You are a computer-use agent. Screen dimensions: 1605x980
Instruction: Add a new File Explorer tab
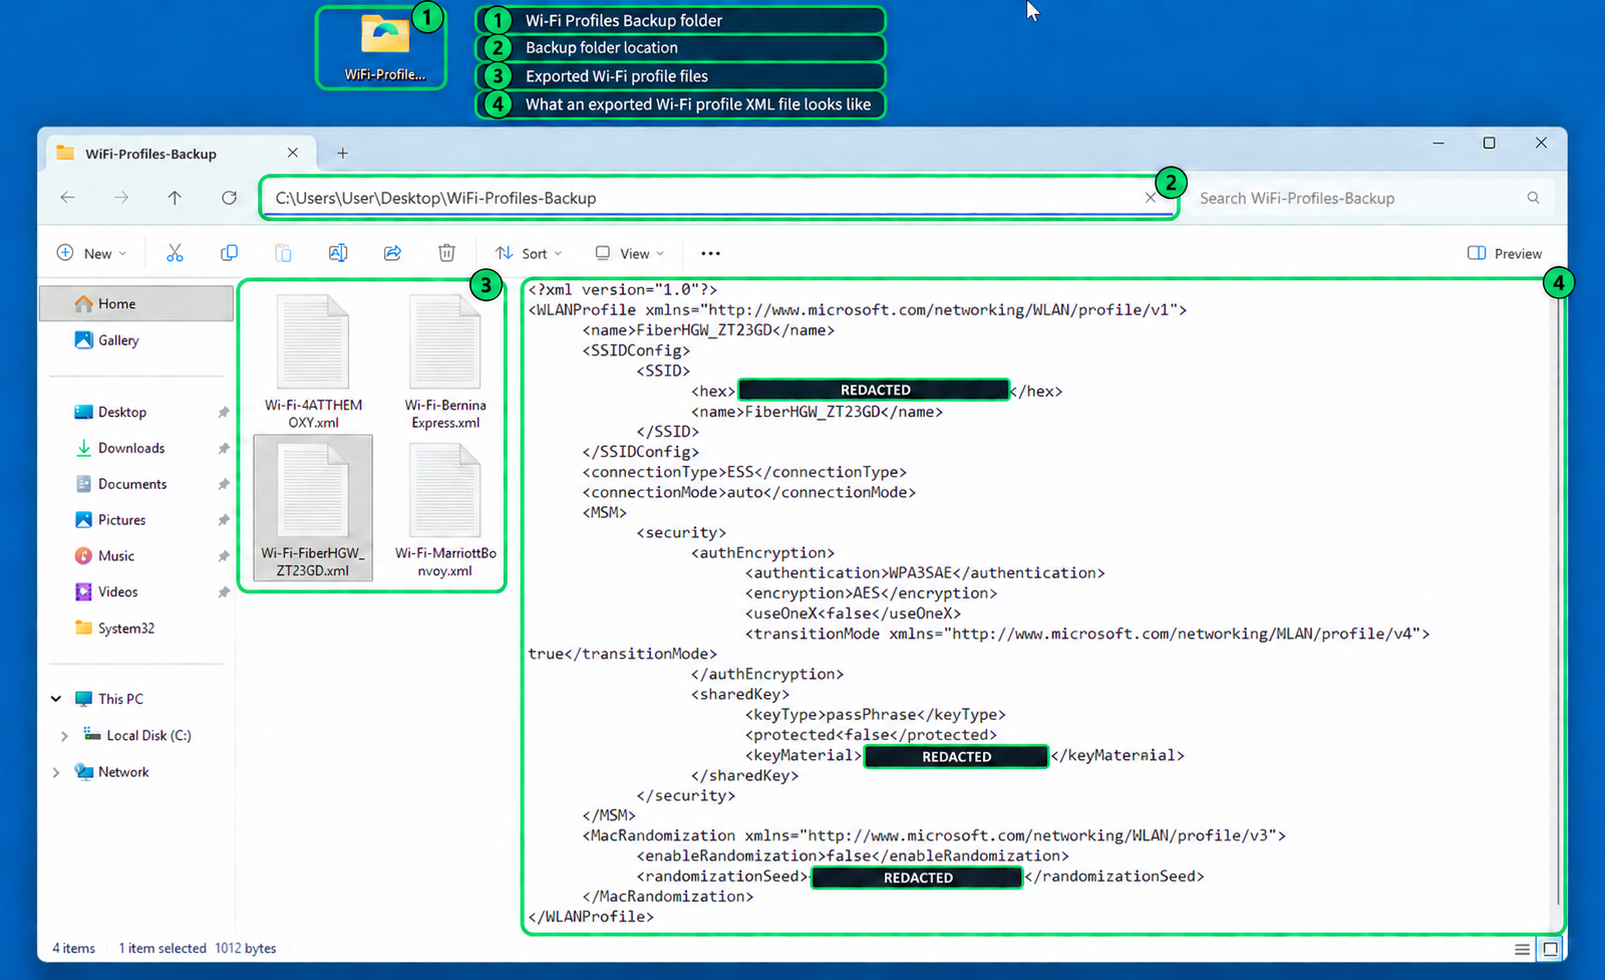[x=342, y=153]
